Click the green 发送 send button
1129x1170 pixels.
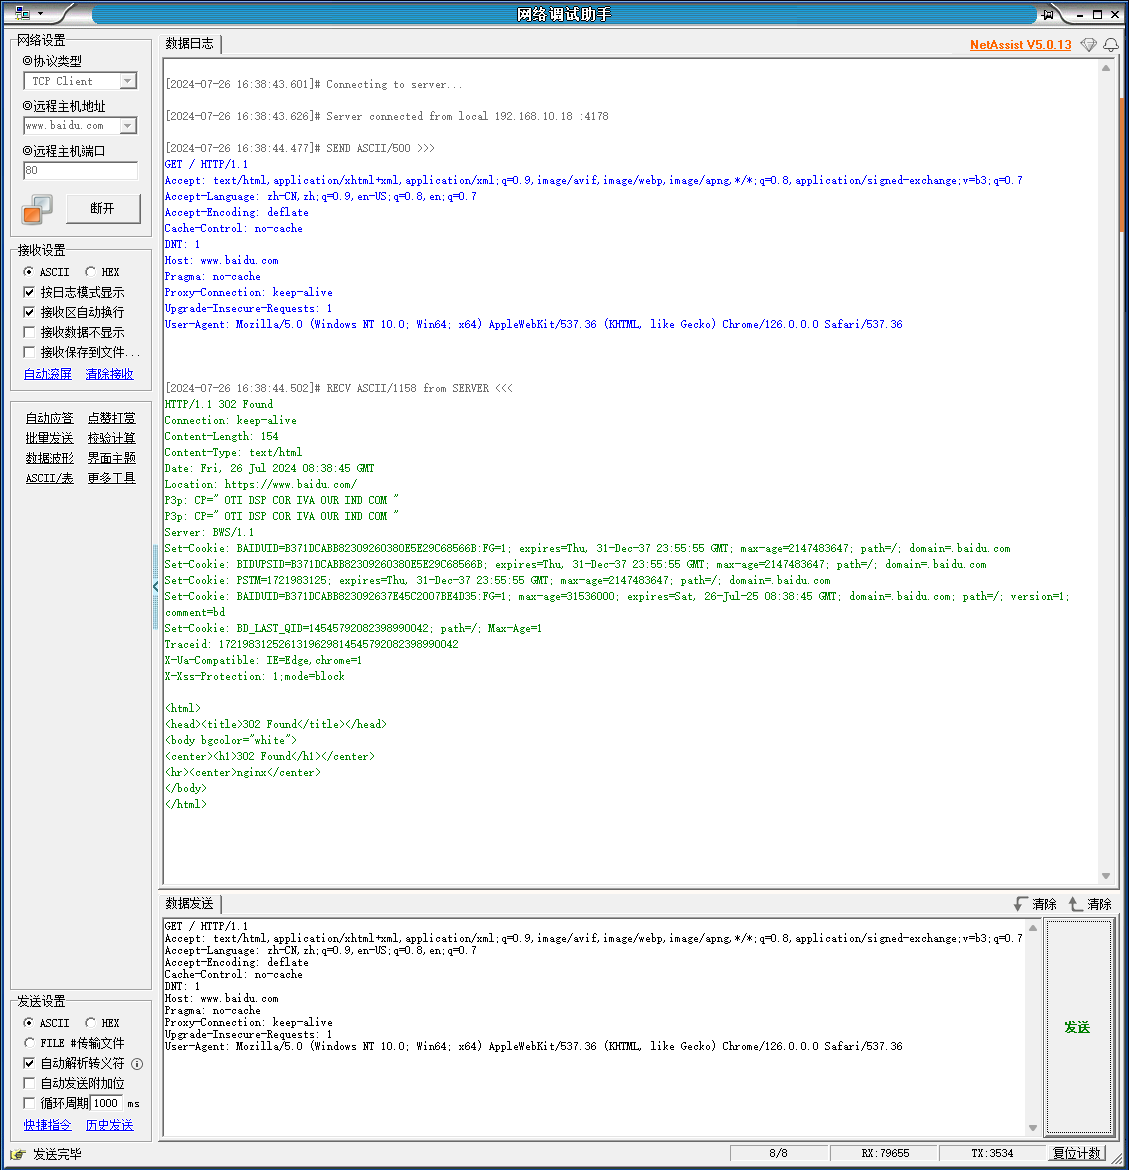[x=1078, y=1027]
